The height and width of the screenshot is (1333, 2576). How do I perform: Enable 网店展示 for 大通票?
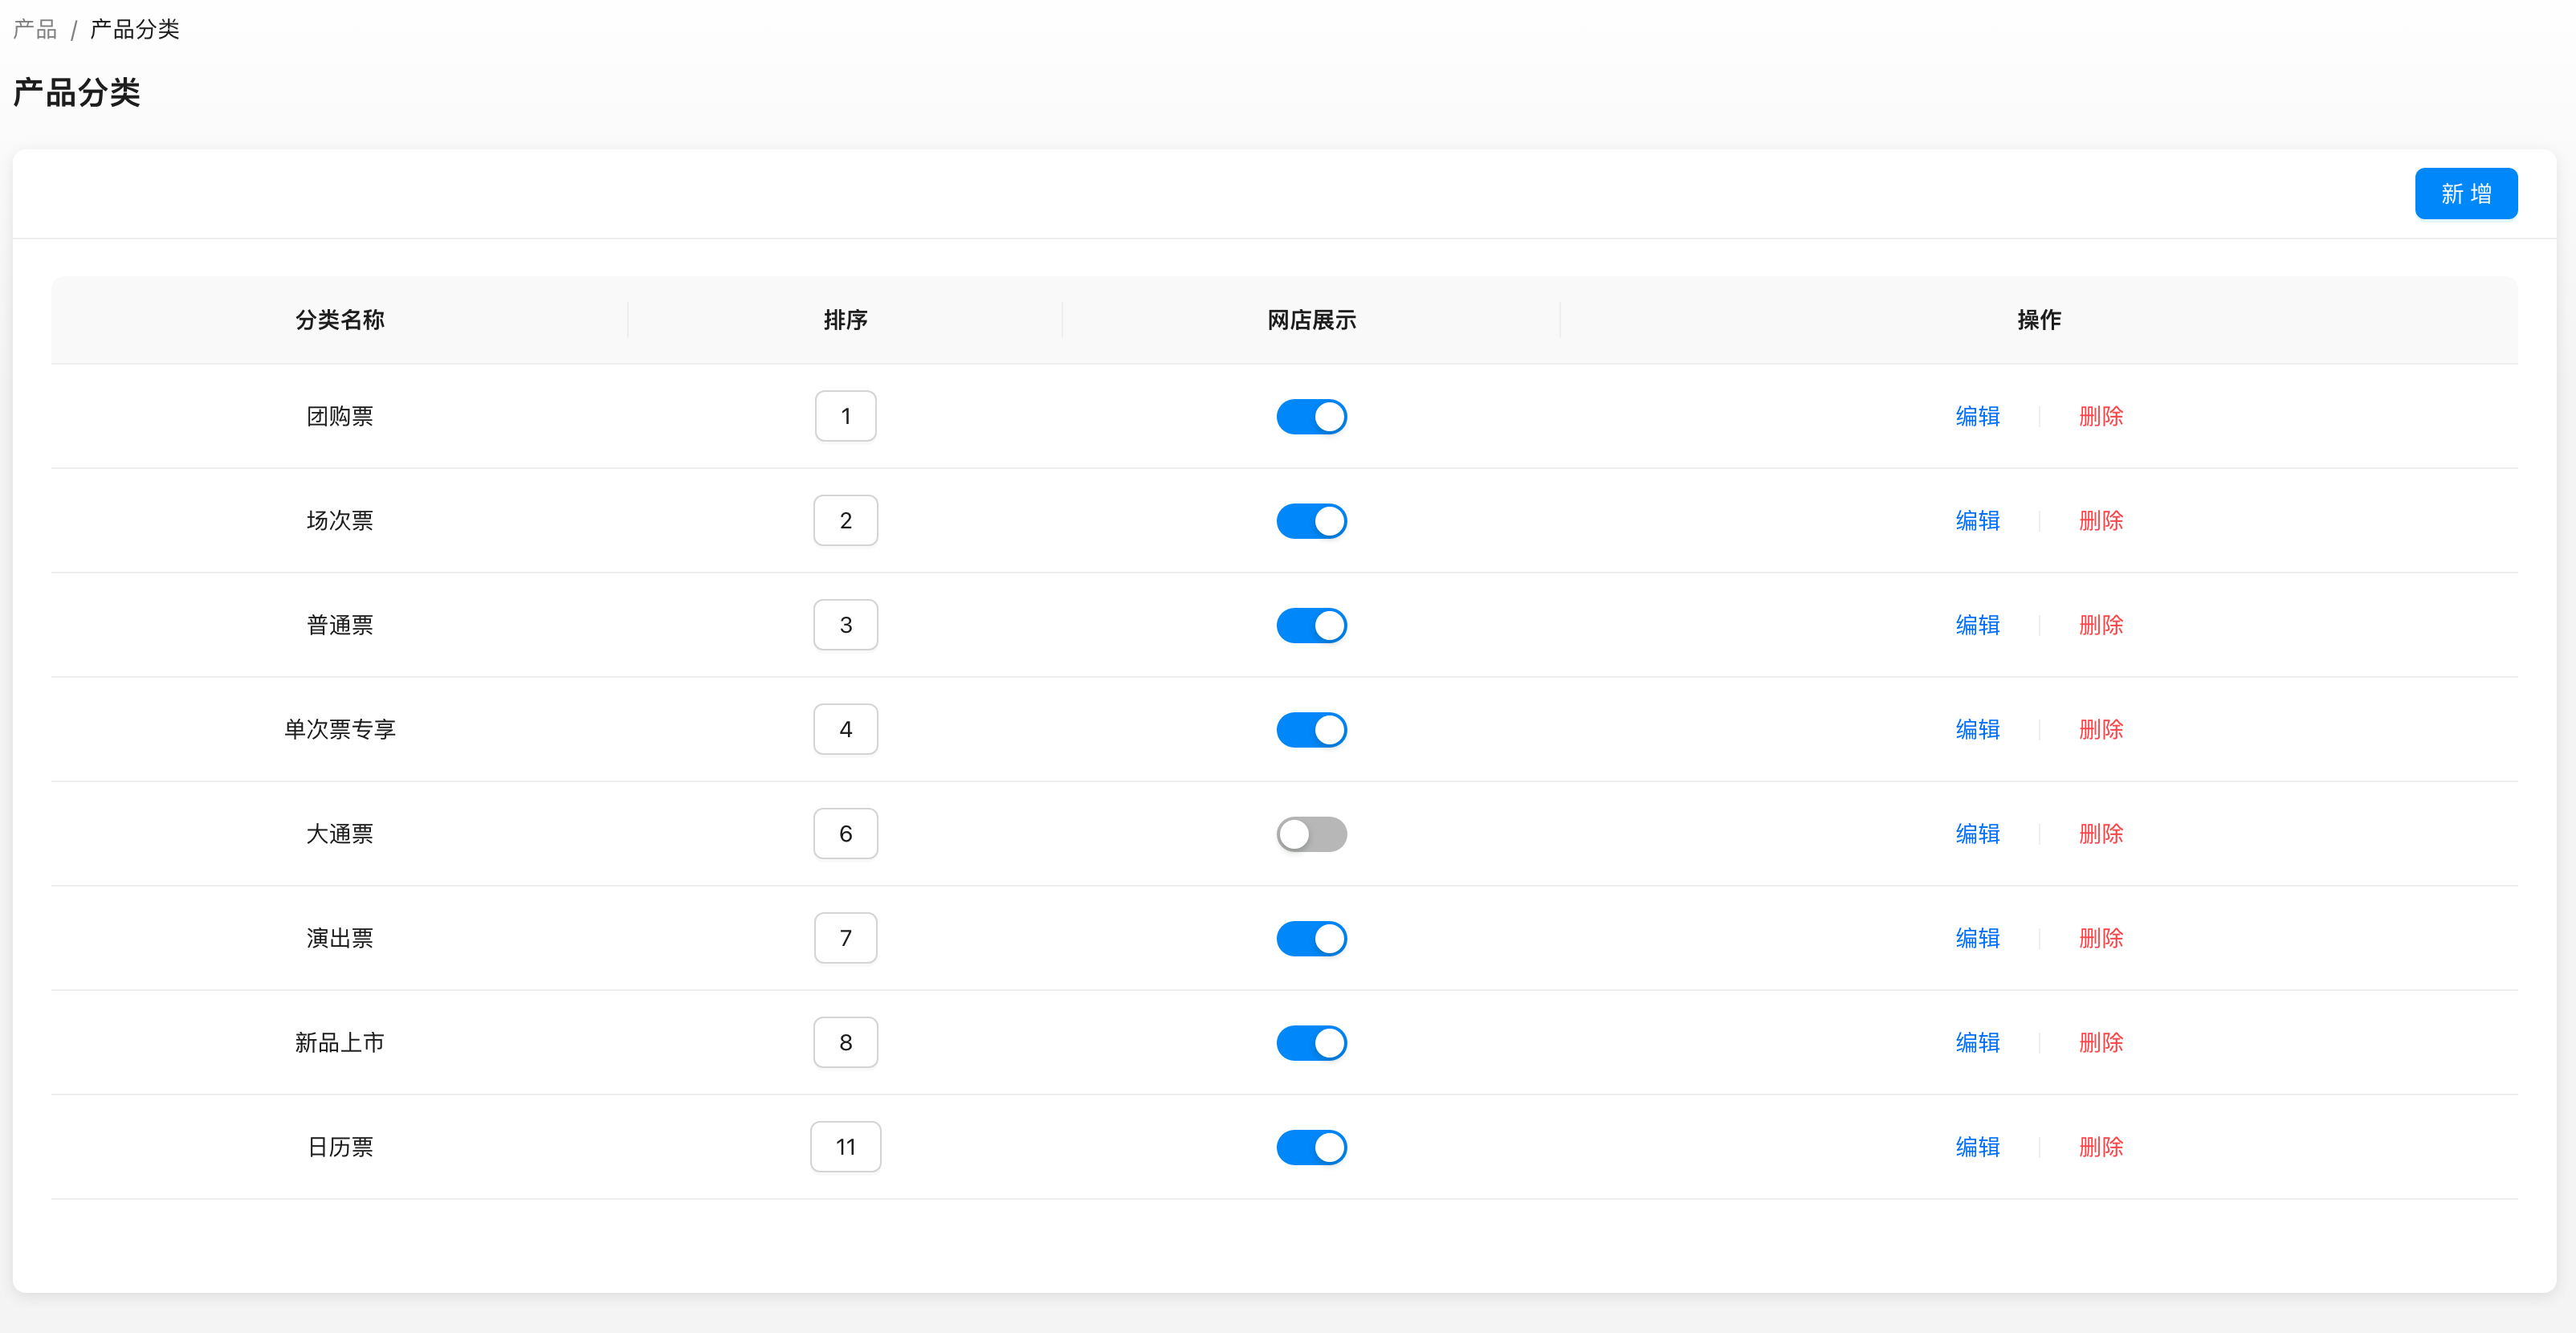click(1311, 833)
